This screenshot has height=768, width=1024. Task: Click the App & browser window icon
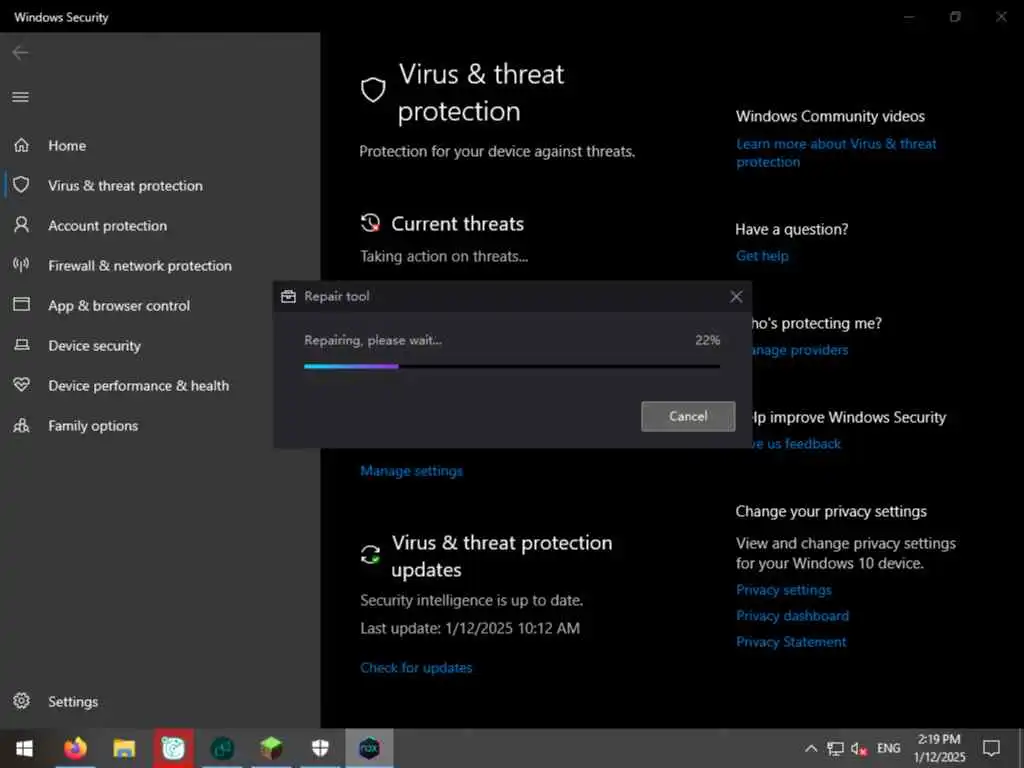pyautogui.click(x=22, y=304)
